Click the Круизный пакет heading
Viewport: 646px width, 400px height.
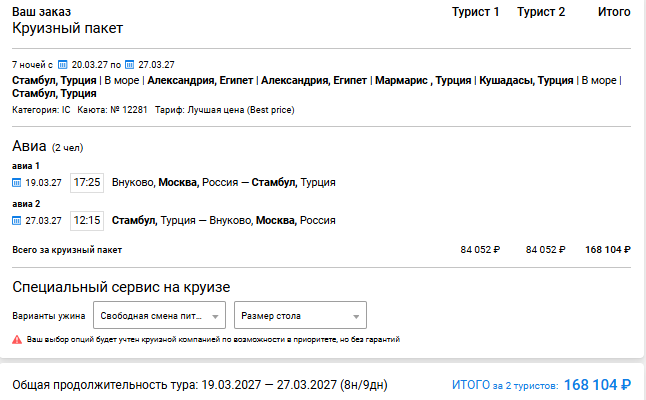[68, 28]
